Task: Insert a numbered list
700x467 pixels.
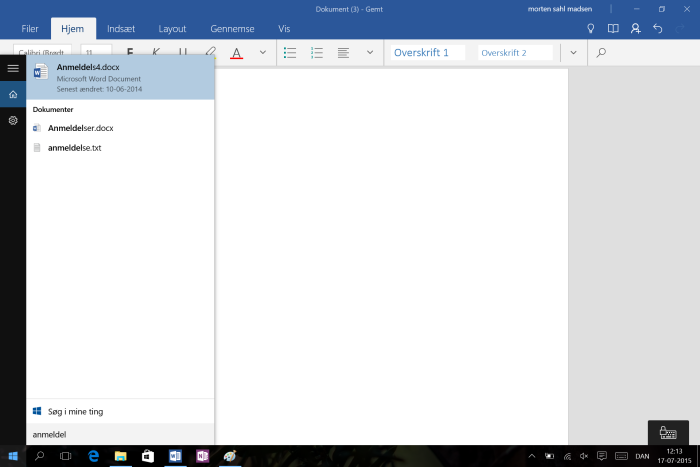Action: click(317, 53)
